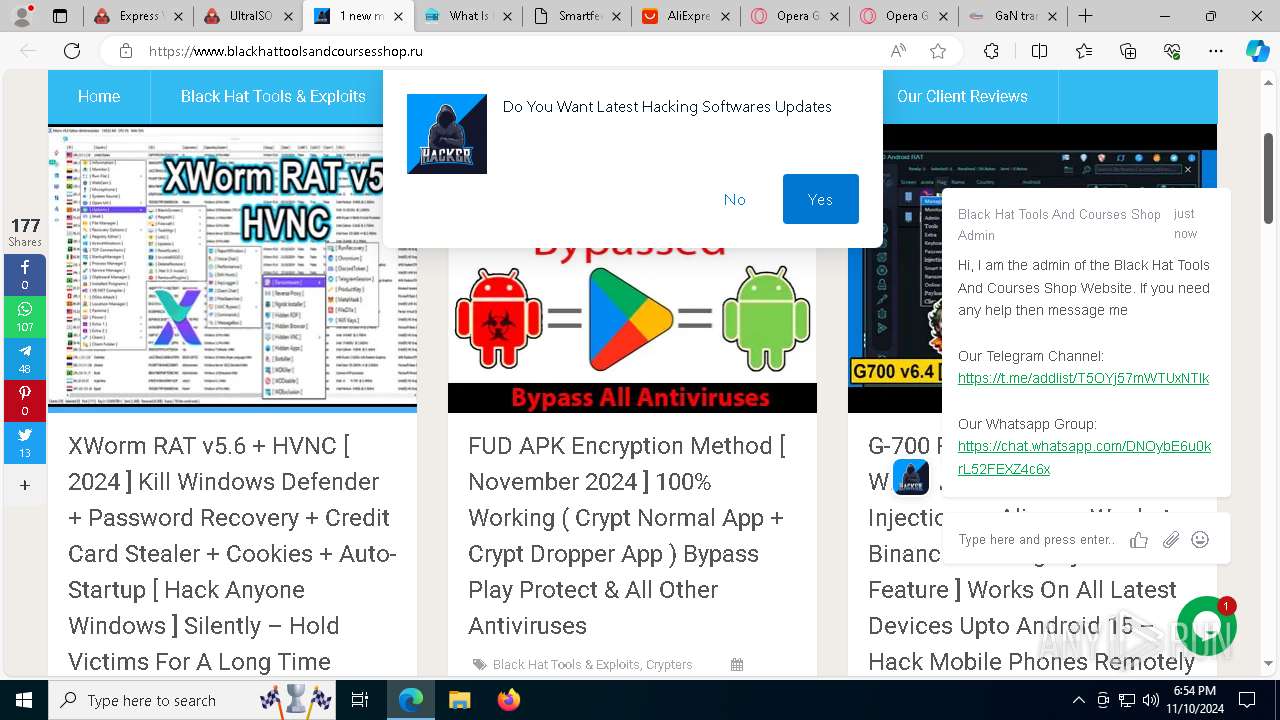Open the network status tray icon
This screenshot has height=720, width=1280.
point(1127,700)
